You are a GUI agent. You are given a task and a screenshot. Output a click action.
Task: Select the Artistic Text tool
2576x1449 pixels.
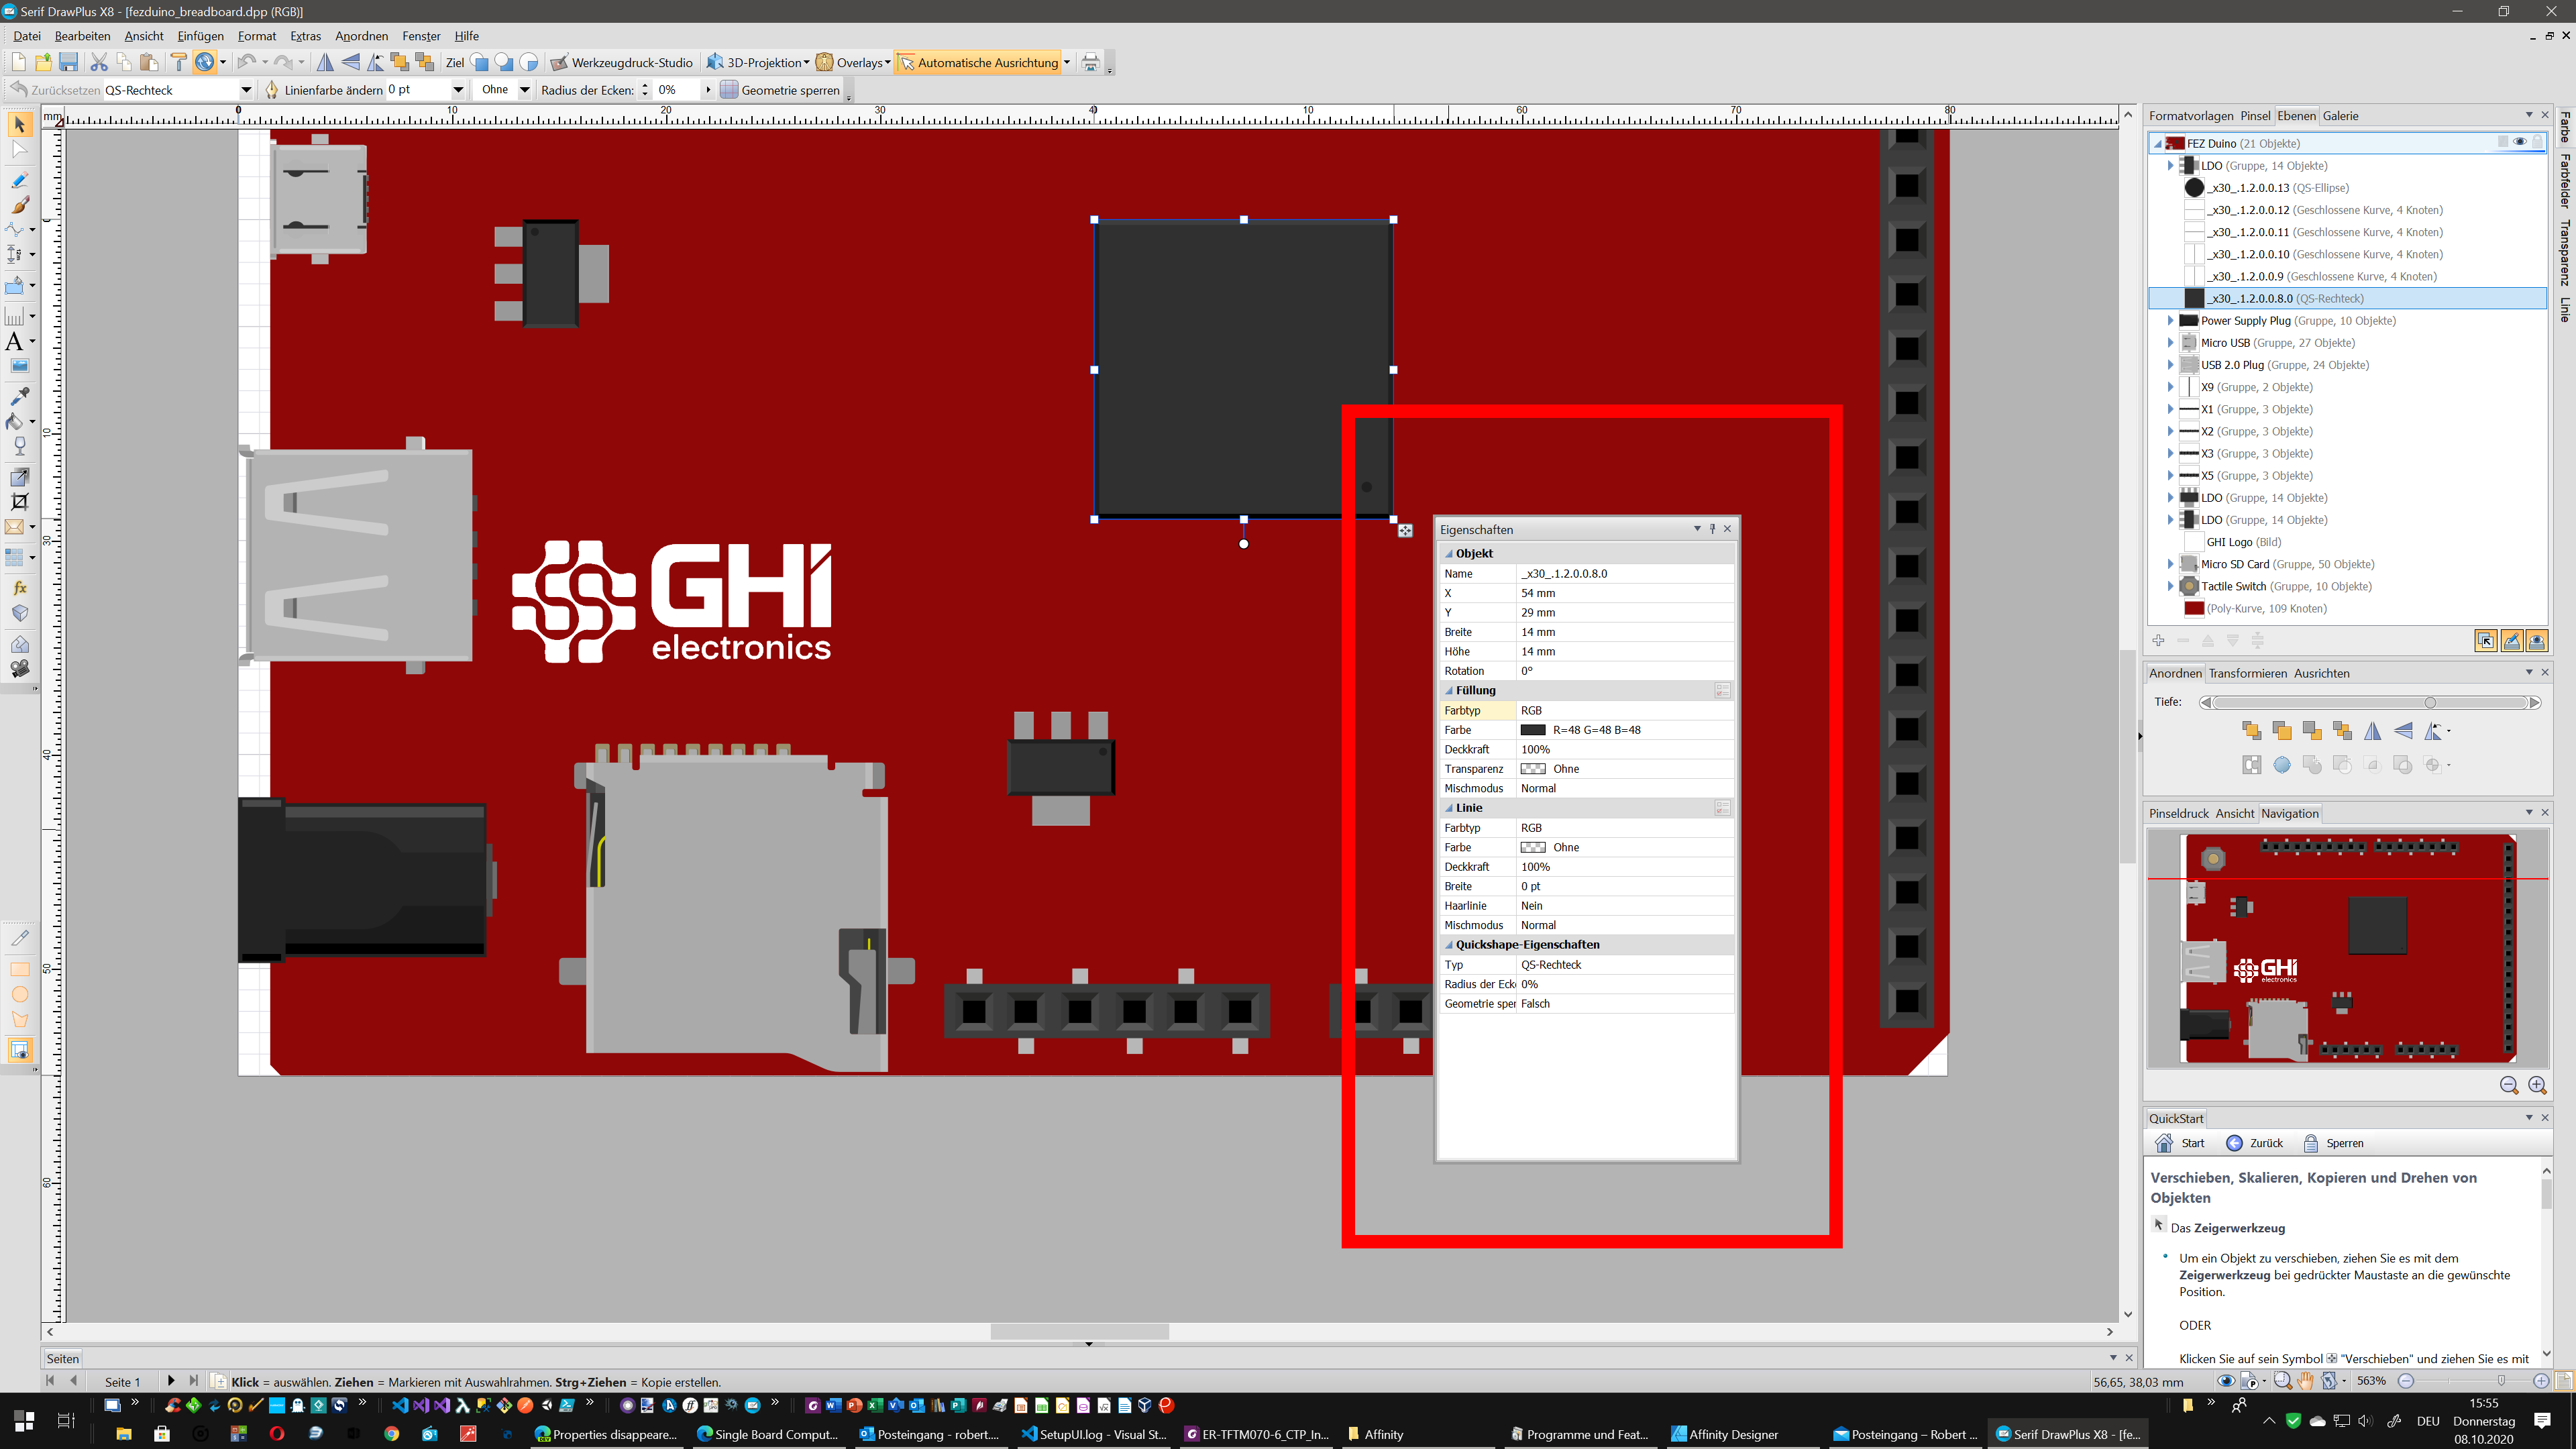click(14, 342)
